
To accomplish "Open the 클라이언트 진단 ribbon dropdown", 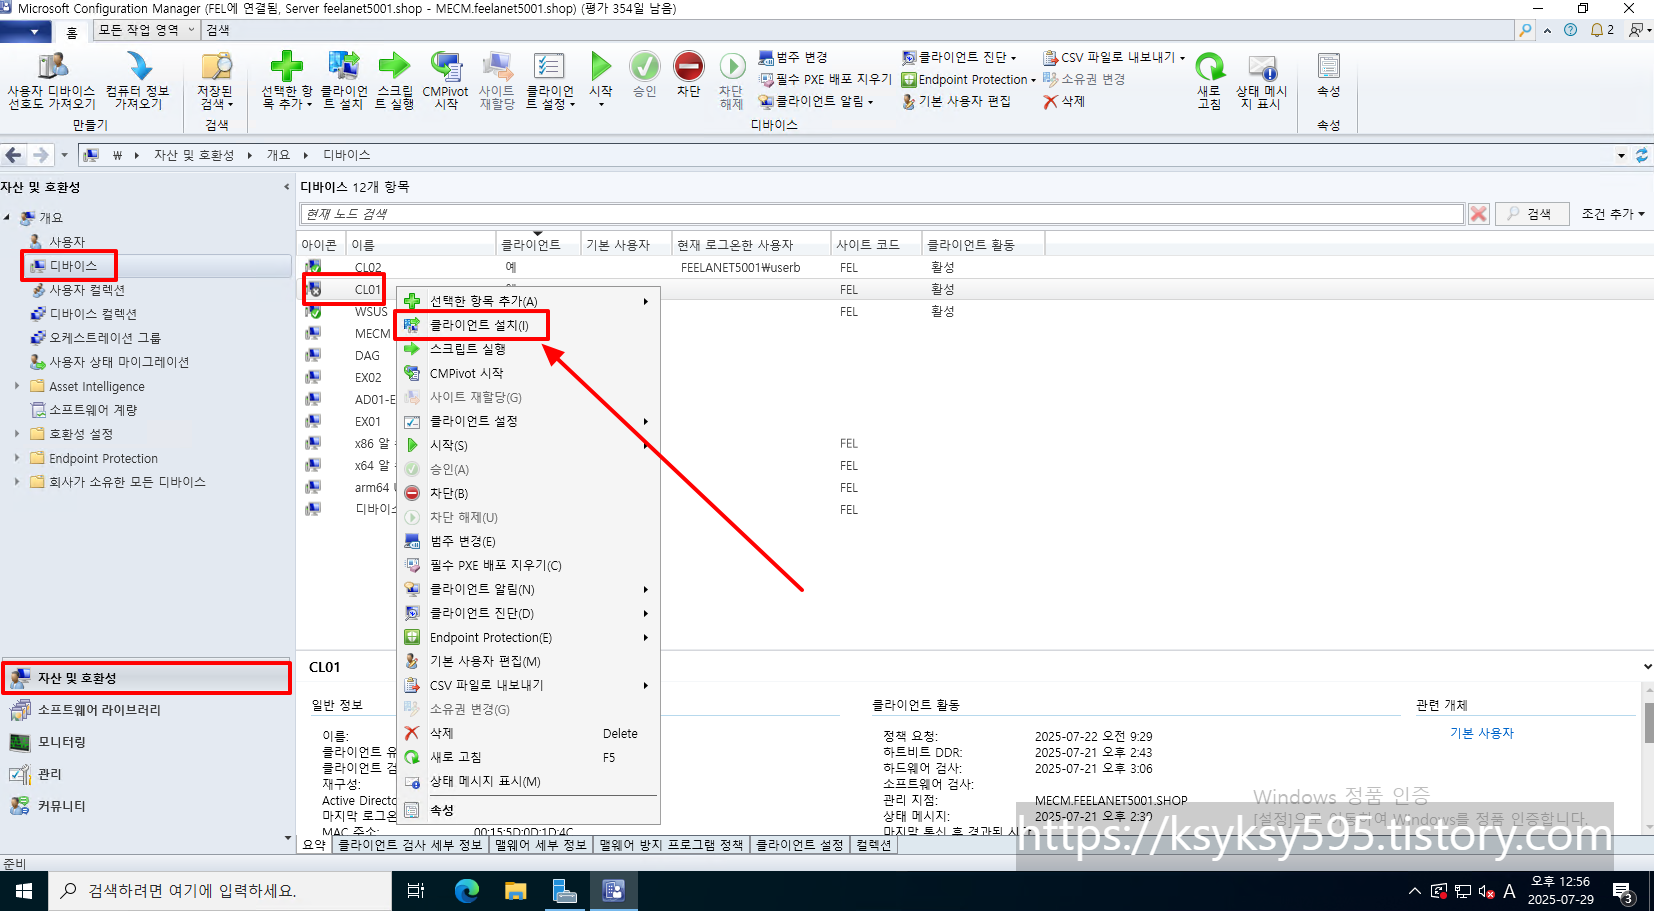I will coord(959,58).
